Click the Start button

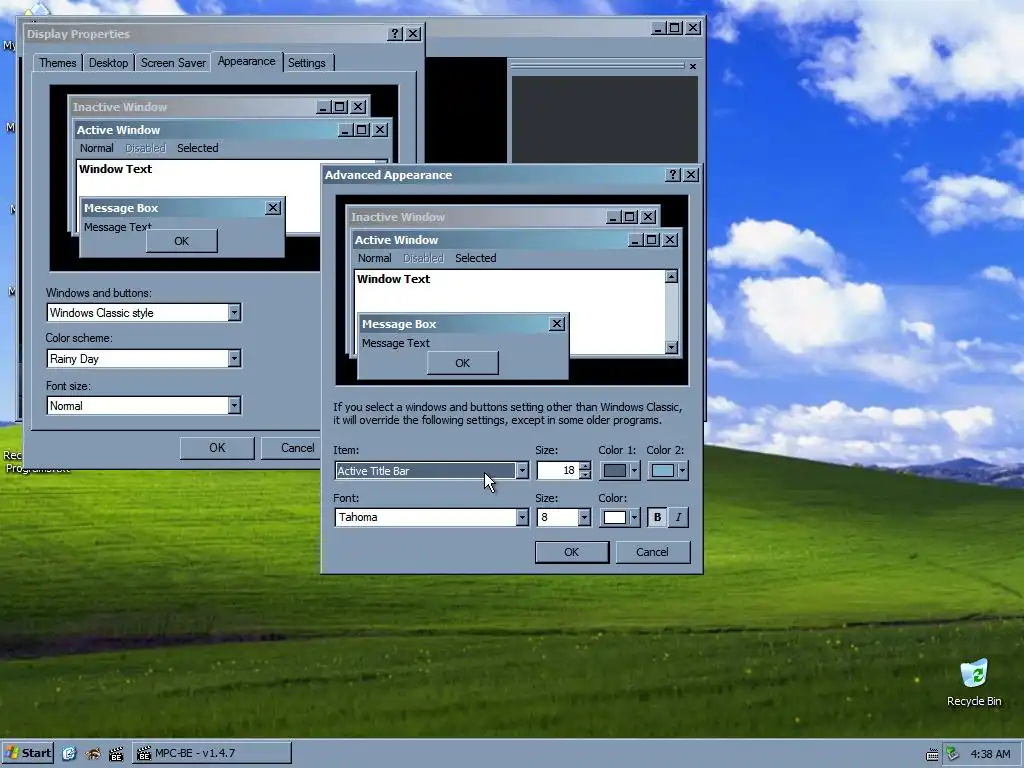pyautogui.click(x=27, y=753)
